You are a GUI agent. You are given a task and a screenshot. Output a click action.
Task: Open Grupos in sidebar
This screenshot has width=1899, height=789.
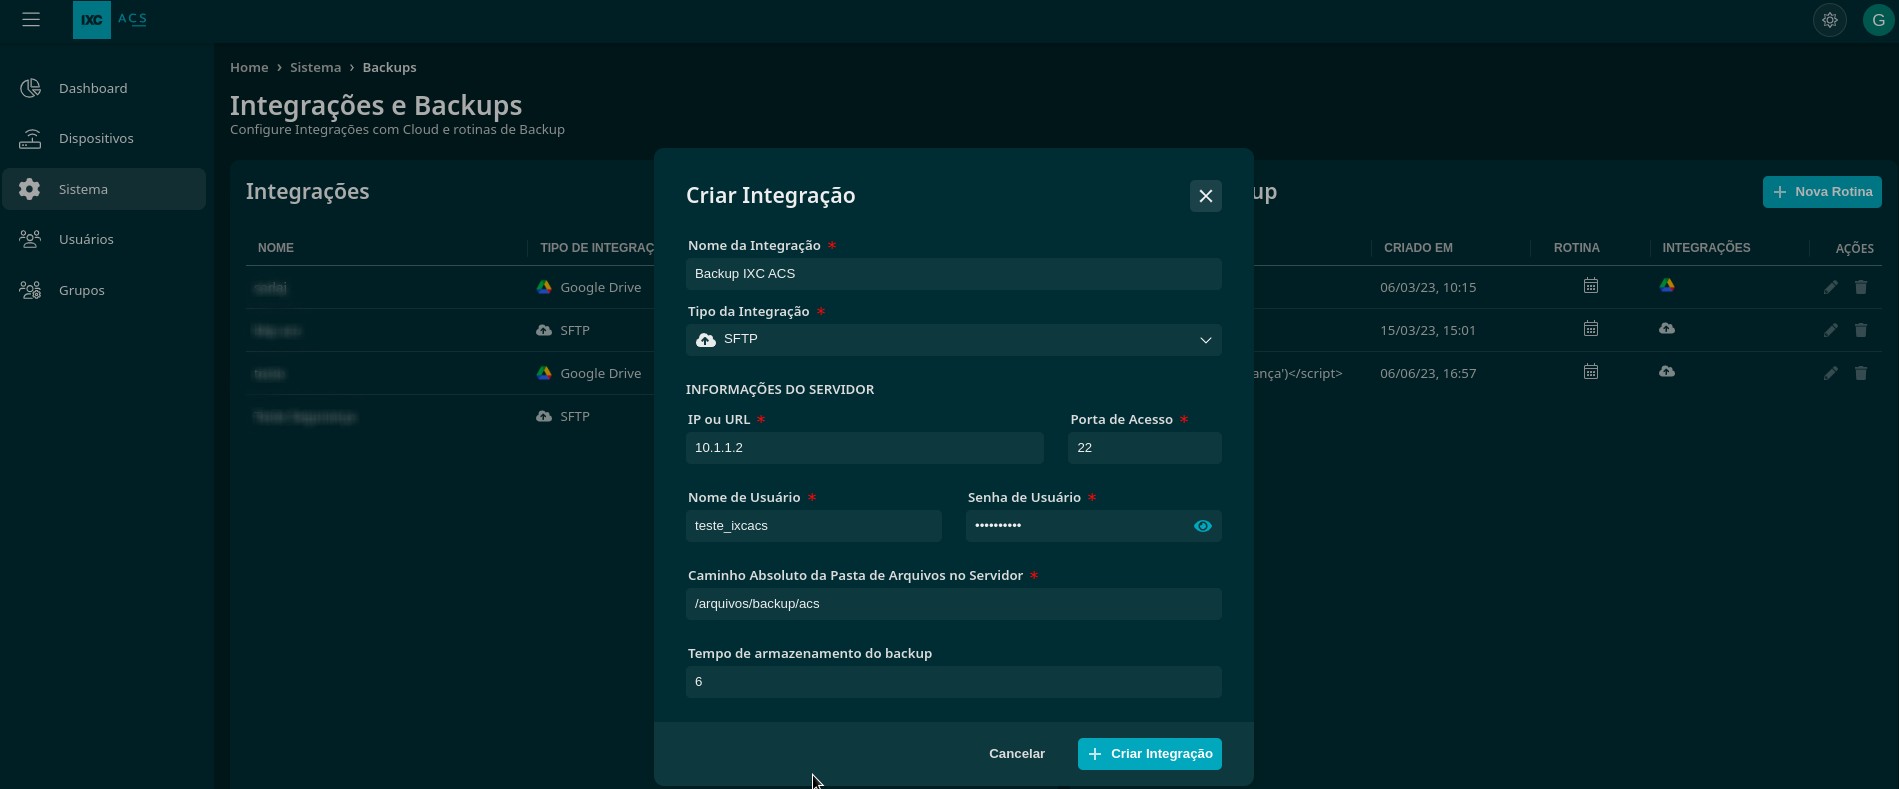[104, 290]
